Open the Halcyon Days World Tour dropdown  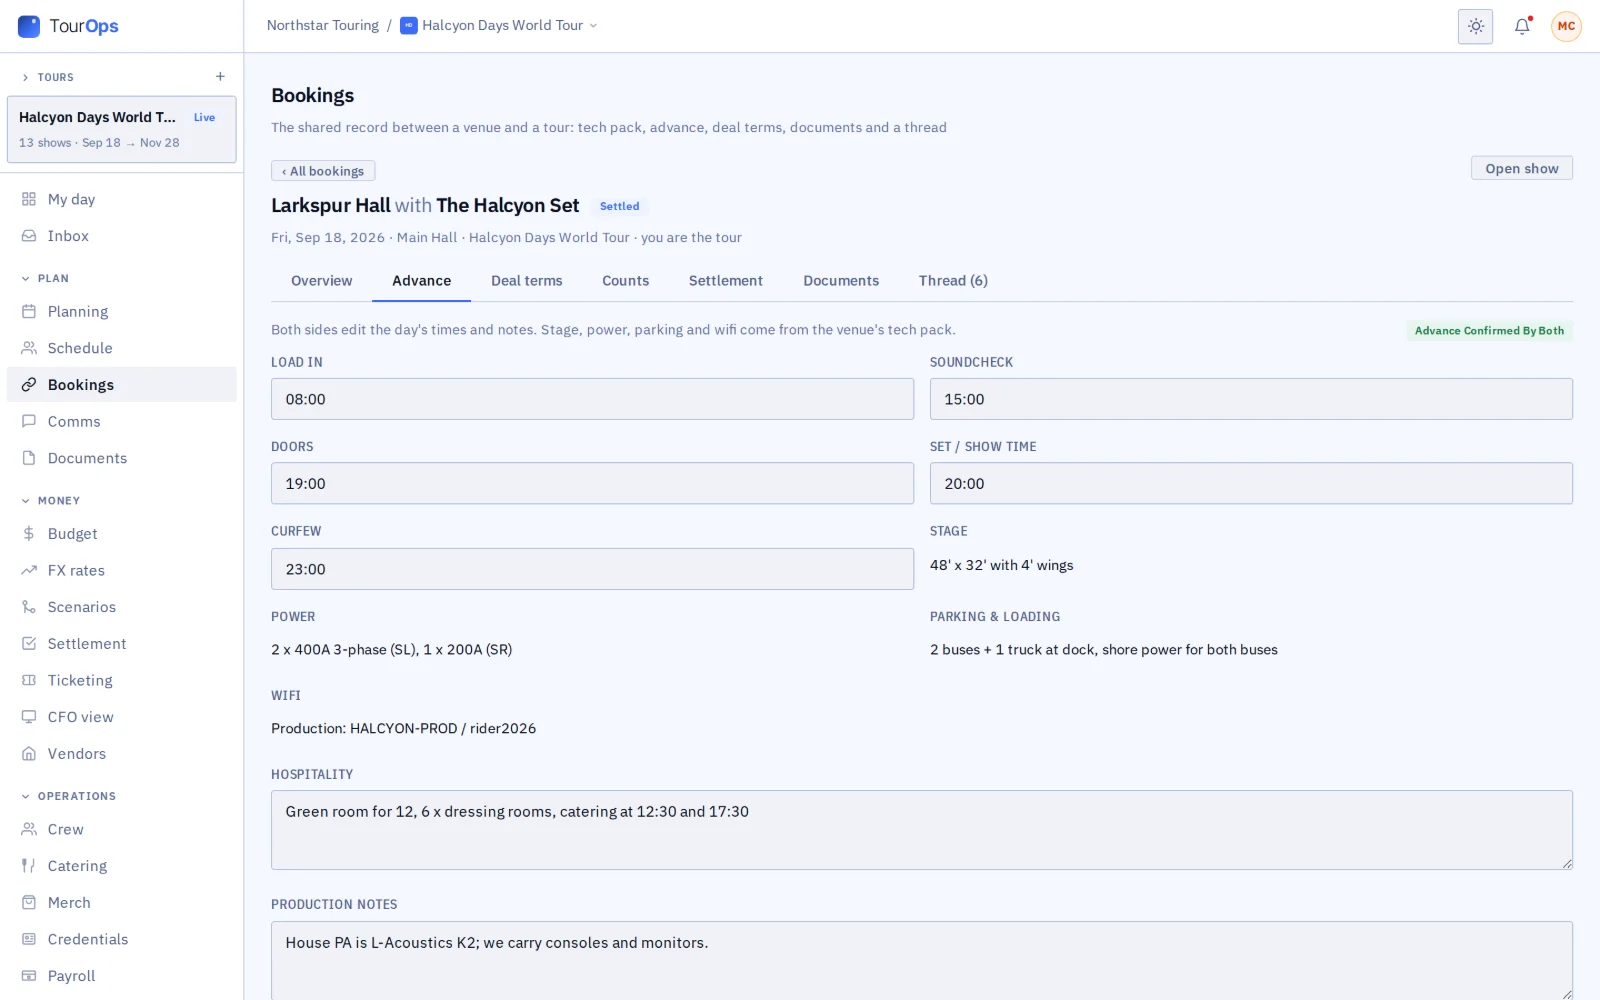pos(499,26)
